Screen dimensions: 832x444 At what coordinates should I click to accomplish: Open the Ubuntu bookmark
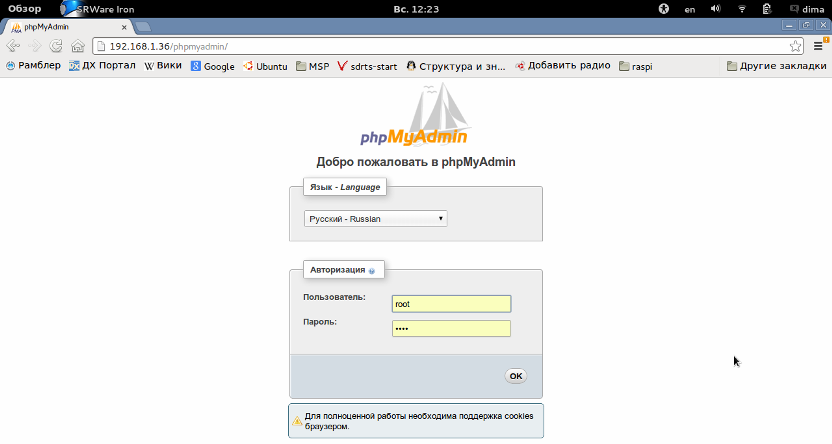pyautogui.click(x=265, y=66)
